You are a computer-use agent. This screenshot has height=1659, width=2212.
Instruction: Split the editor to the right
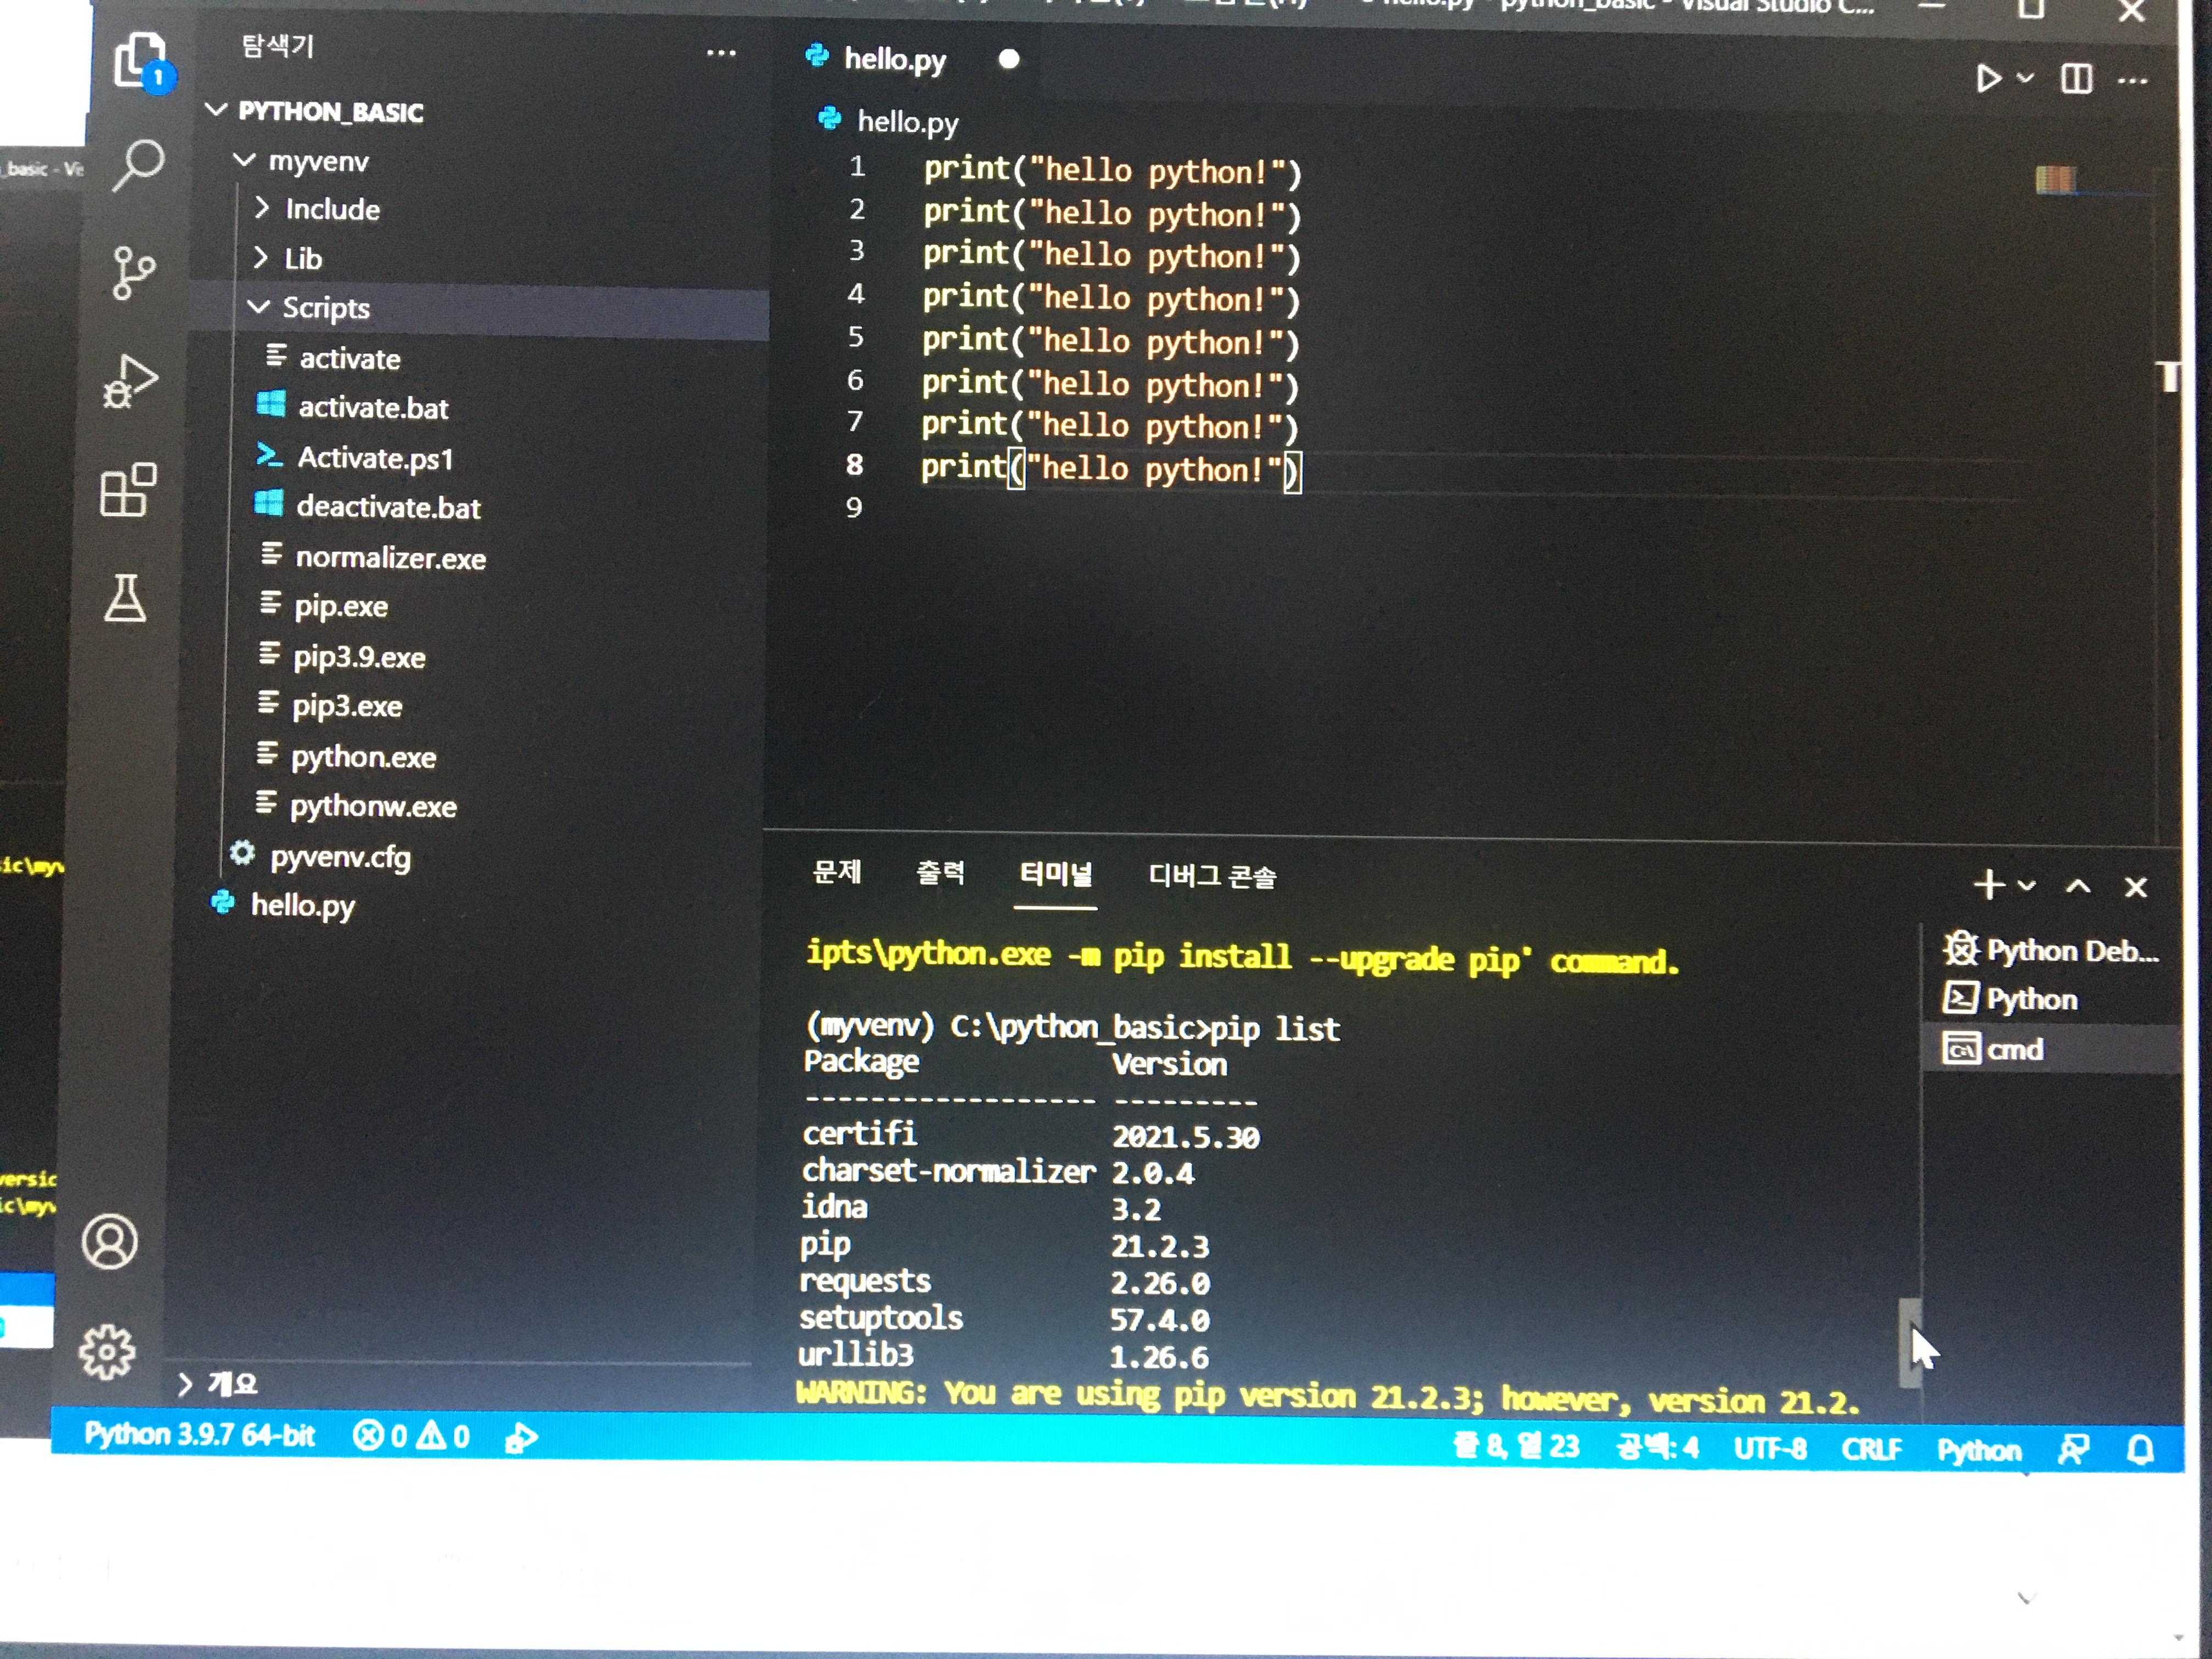click(x=2076, y=79)
